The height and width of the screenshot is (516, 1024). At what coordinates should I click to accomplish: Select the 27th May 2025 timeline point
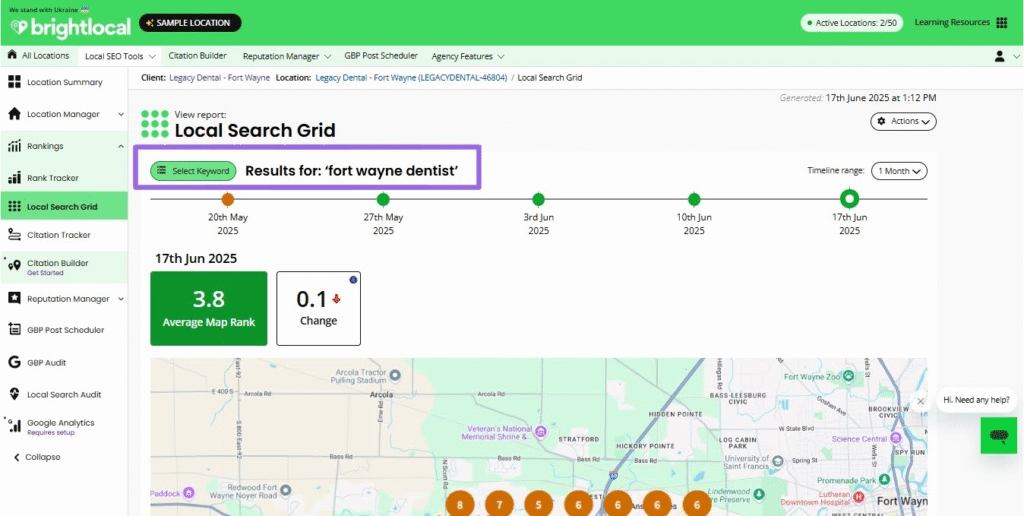coord(383,199)
